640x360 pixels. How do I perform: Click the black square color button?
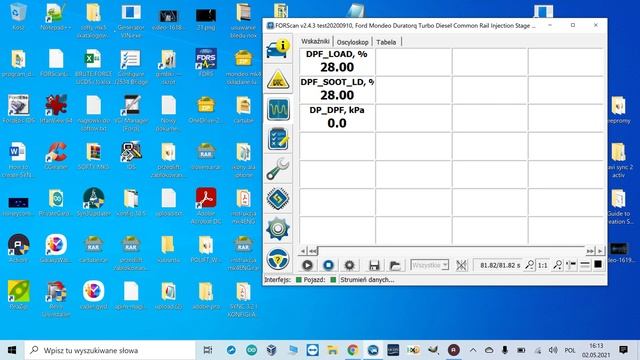coord(598,265)
